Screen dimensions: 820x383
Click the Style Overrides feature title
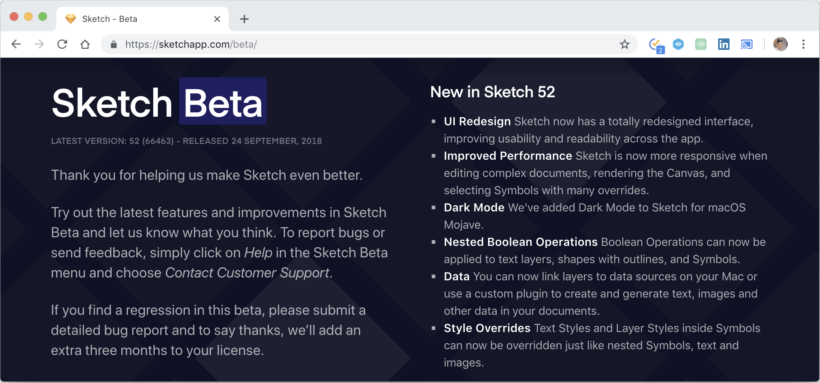487,329
